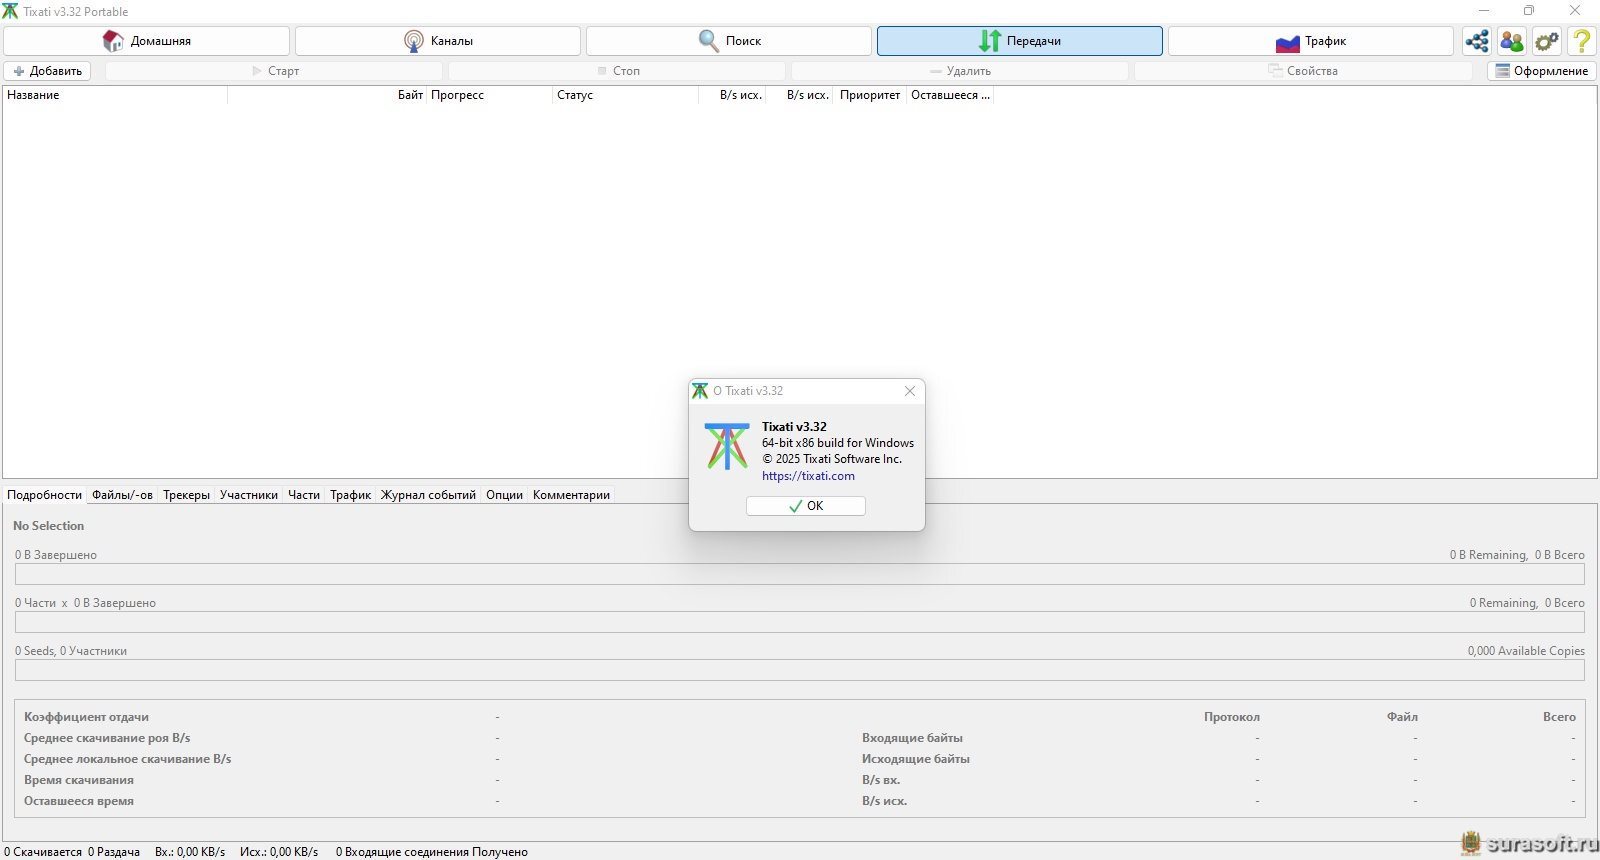Open settings gears icon

coord(1547,41)
